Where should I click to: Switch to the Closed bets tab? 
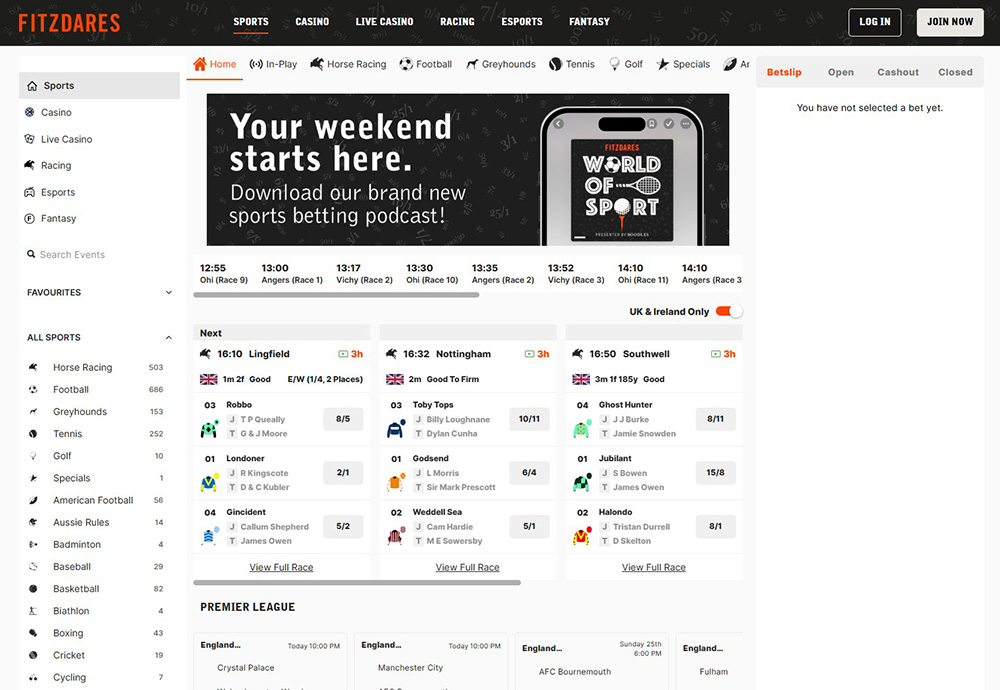955,72
